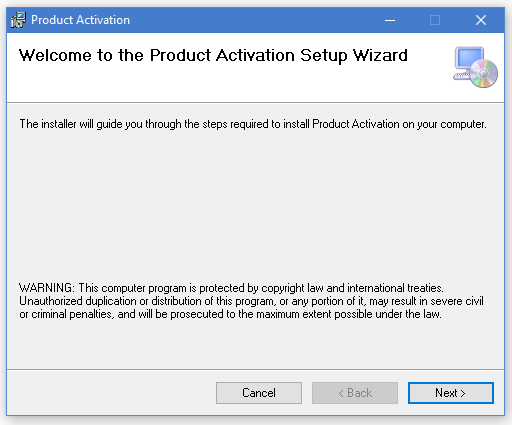Click the disabled < Back button
This screenshot has width=512, height=425.
355,393
